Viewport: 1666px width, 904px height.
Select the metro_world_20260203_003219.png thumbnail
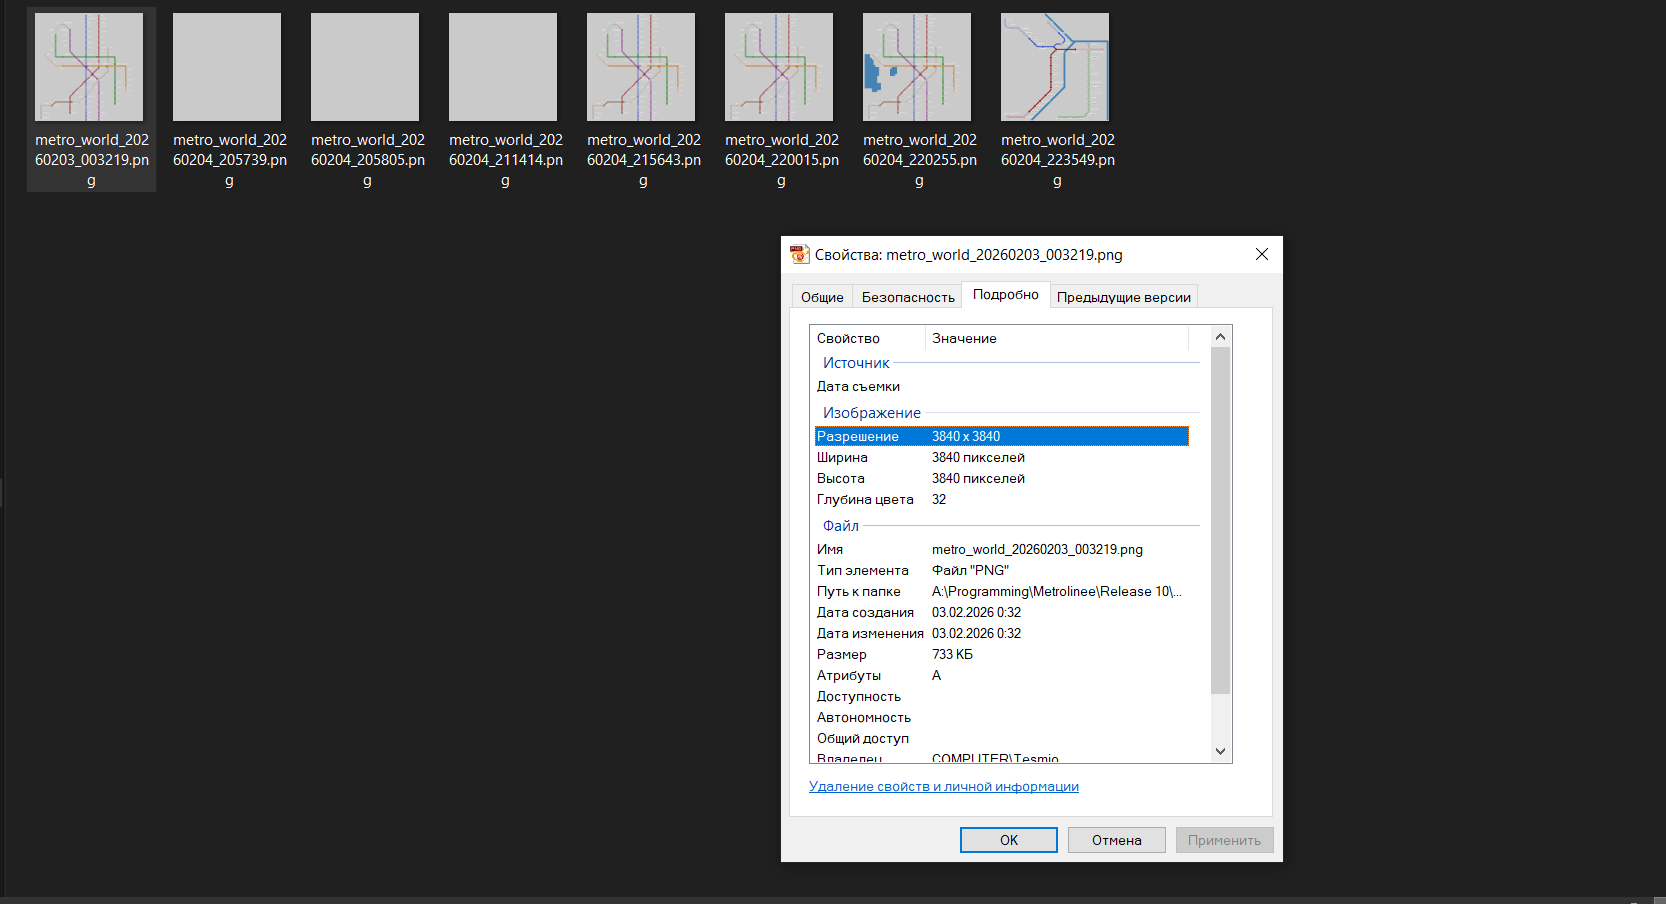pyautogui.click(x=89, y=68)
